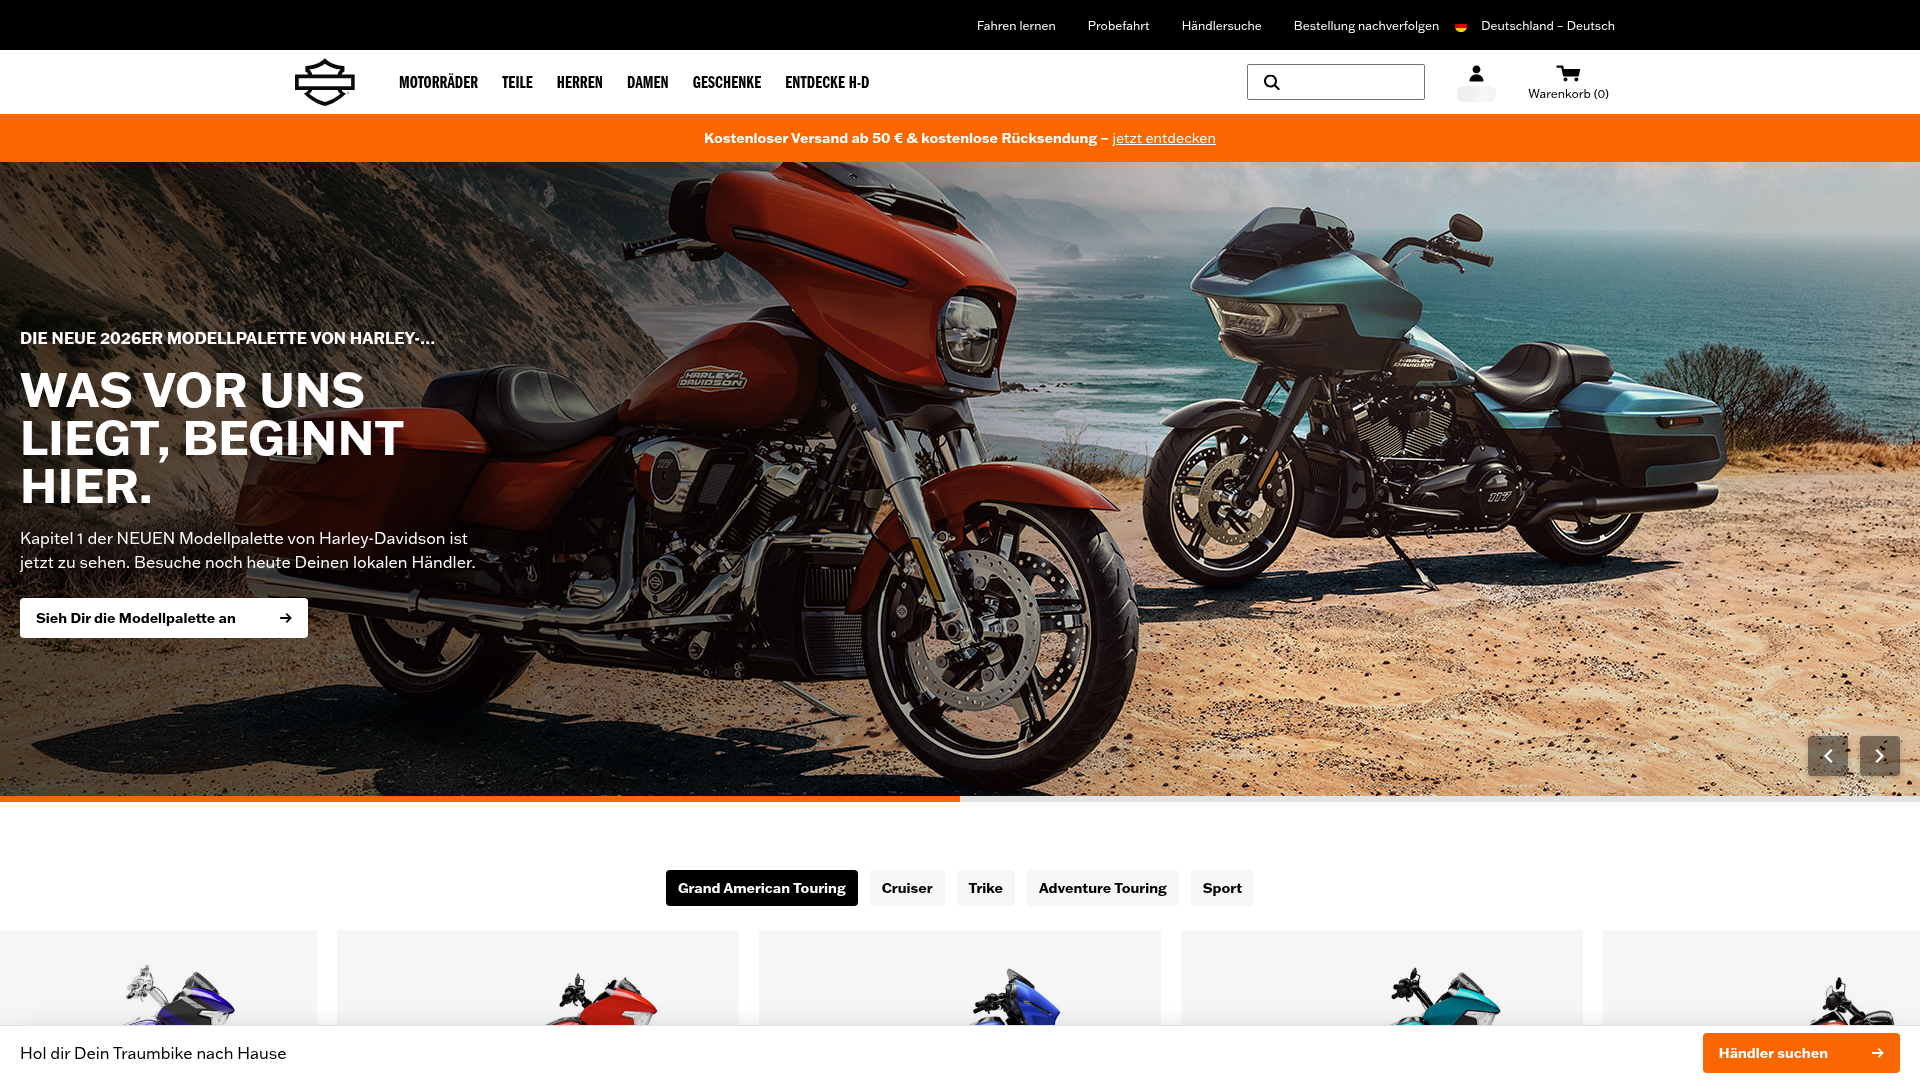Open the Entdecke H-D menu
1920x1080 pixels.
pos(827,82)
